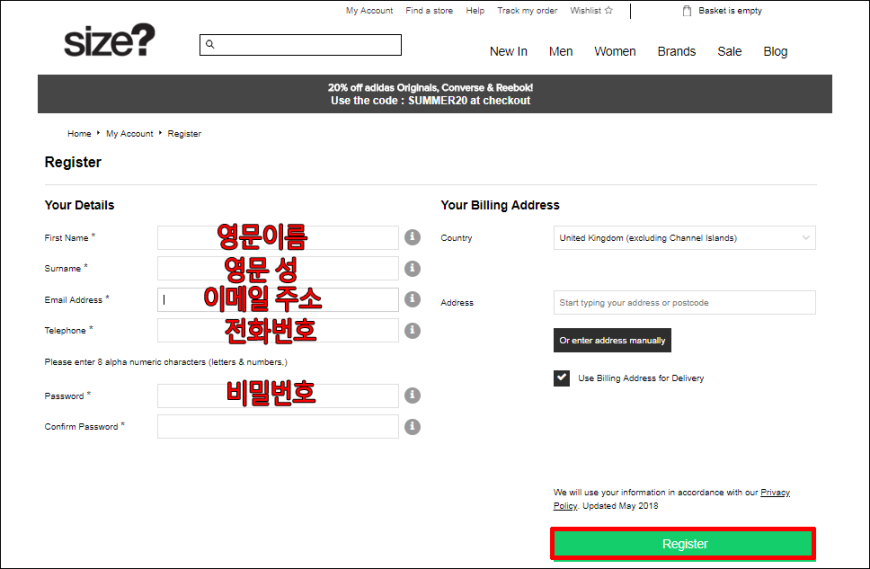The image size is (870, 569).
Task: Click the size? logo
Action: tap(109, 40)
